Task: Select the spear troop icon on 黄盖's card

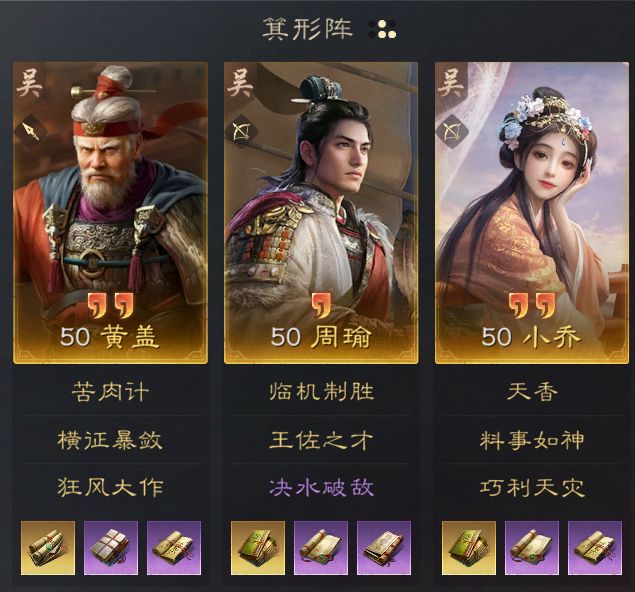Action: tap(31, 131)
